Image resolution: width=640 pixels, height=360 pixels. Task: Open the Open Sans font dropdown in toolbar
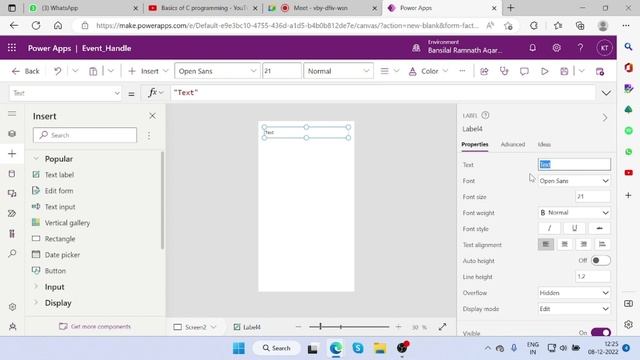coord(217,71)
